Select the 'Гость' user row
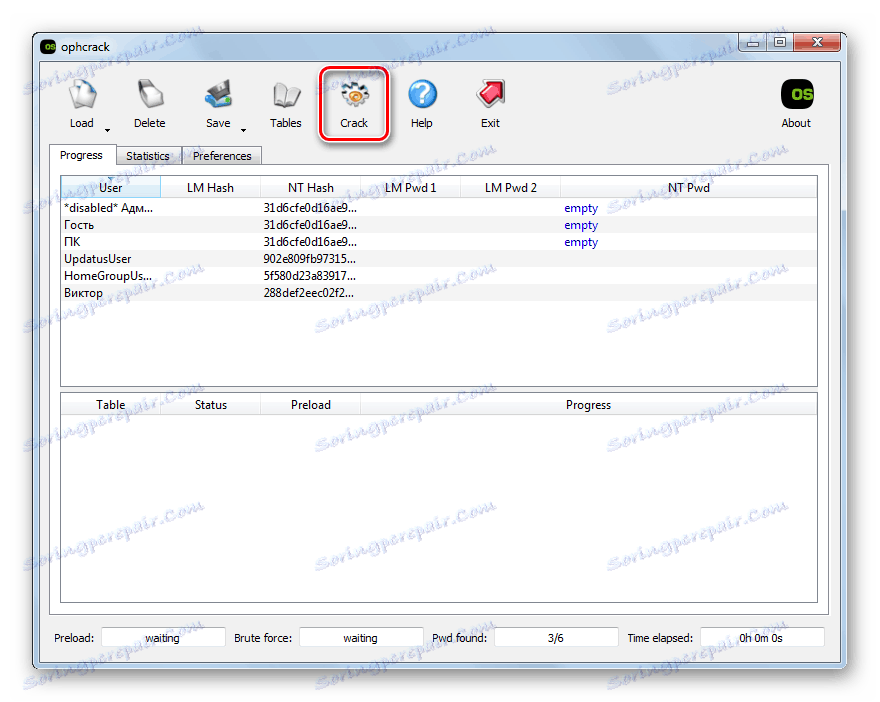880x702 pixels. [439, 225]
